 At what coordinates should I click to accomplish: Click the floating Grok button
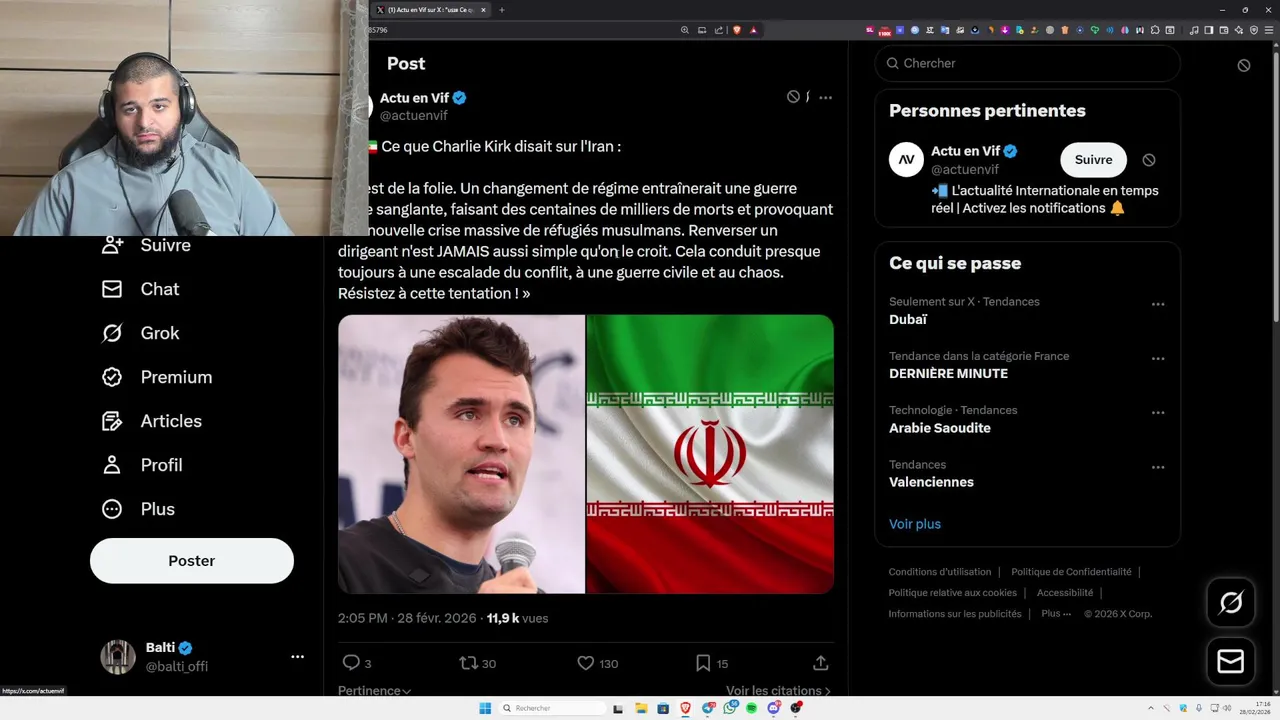[x=1231, y=603]
